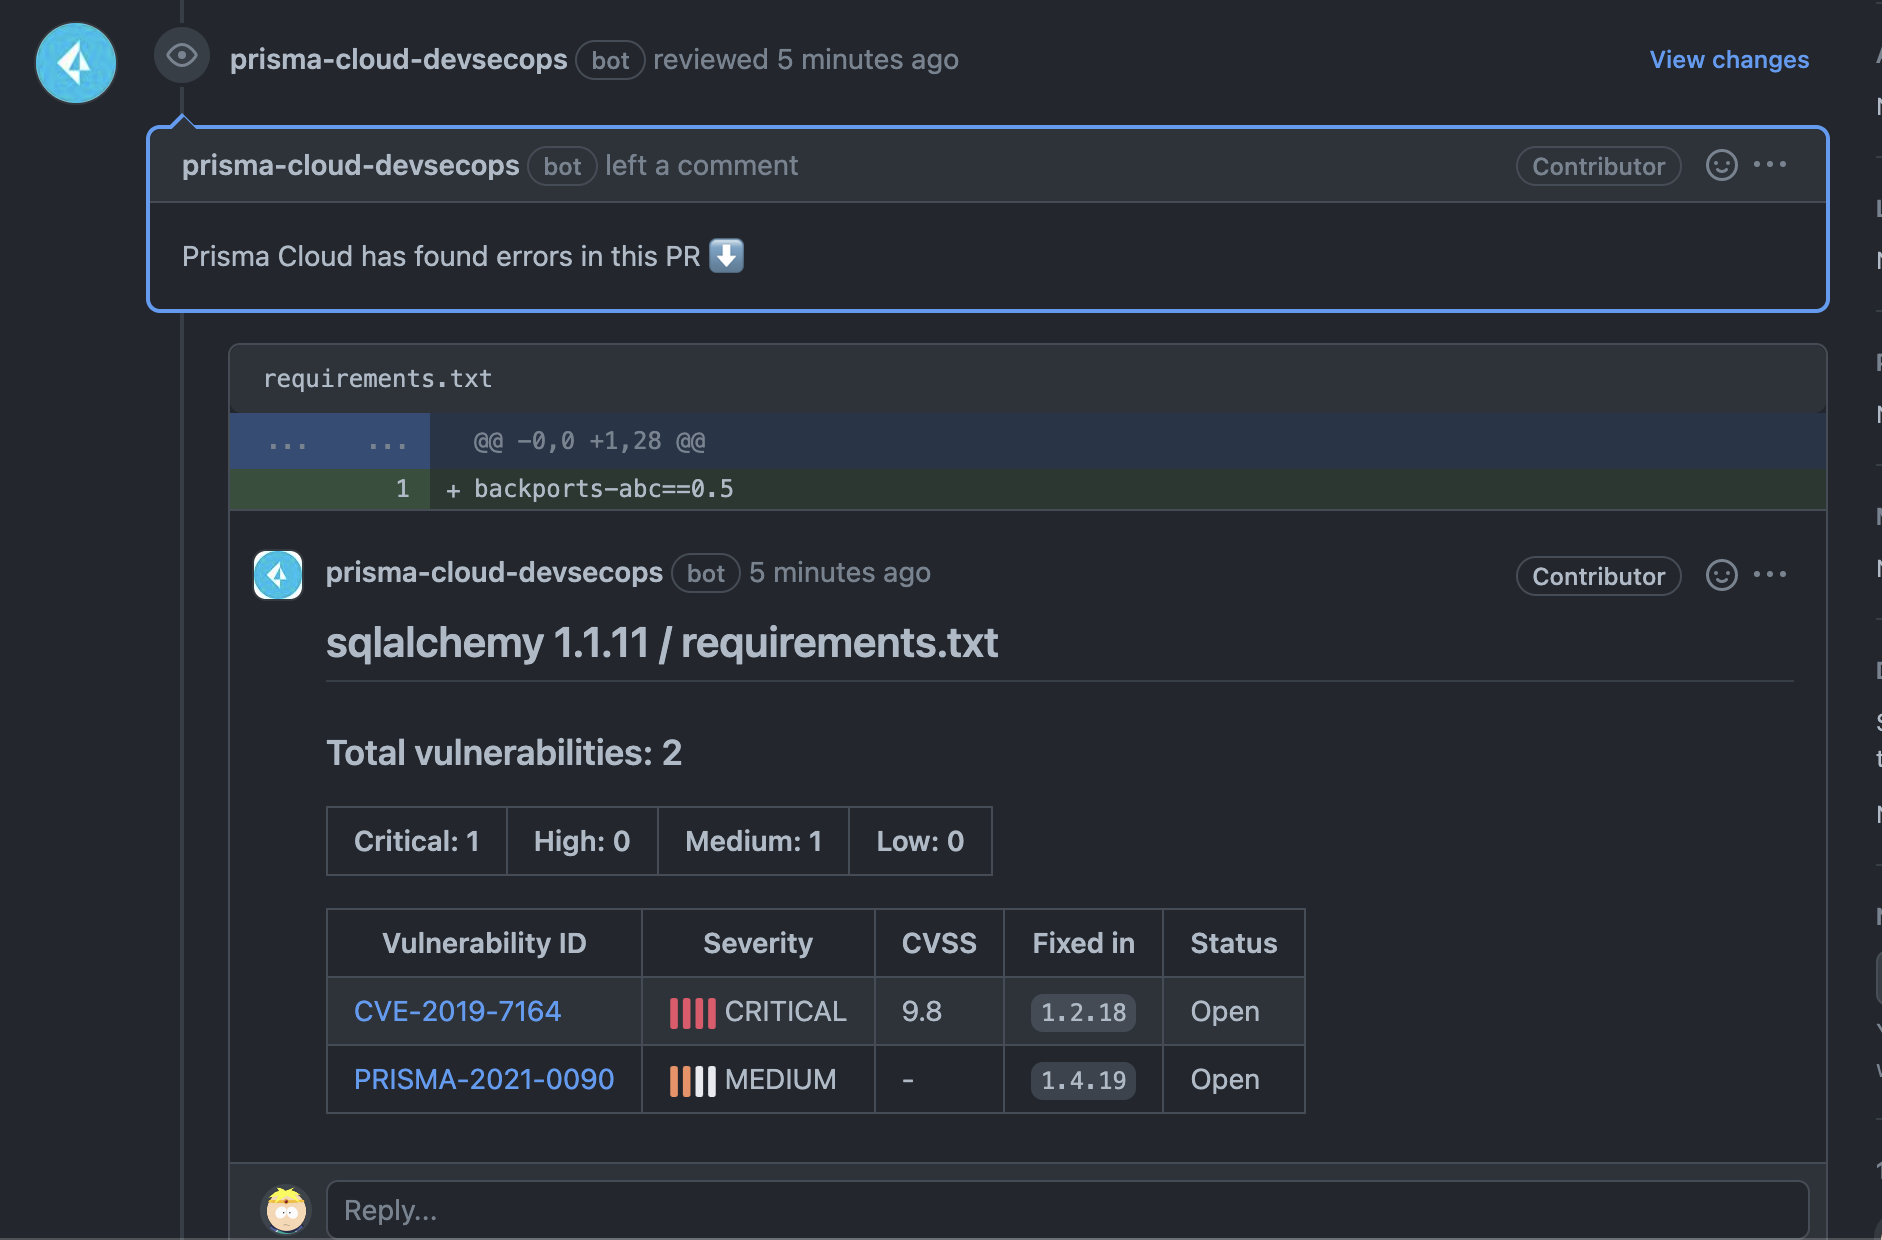
Task: Click the fixed-in version 1.2.18
Action: point(1083,1012)
